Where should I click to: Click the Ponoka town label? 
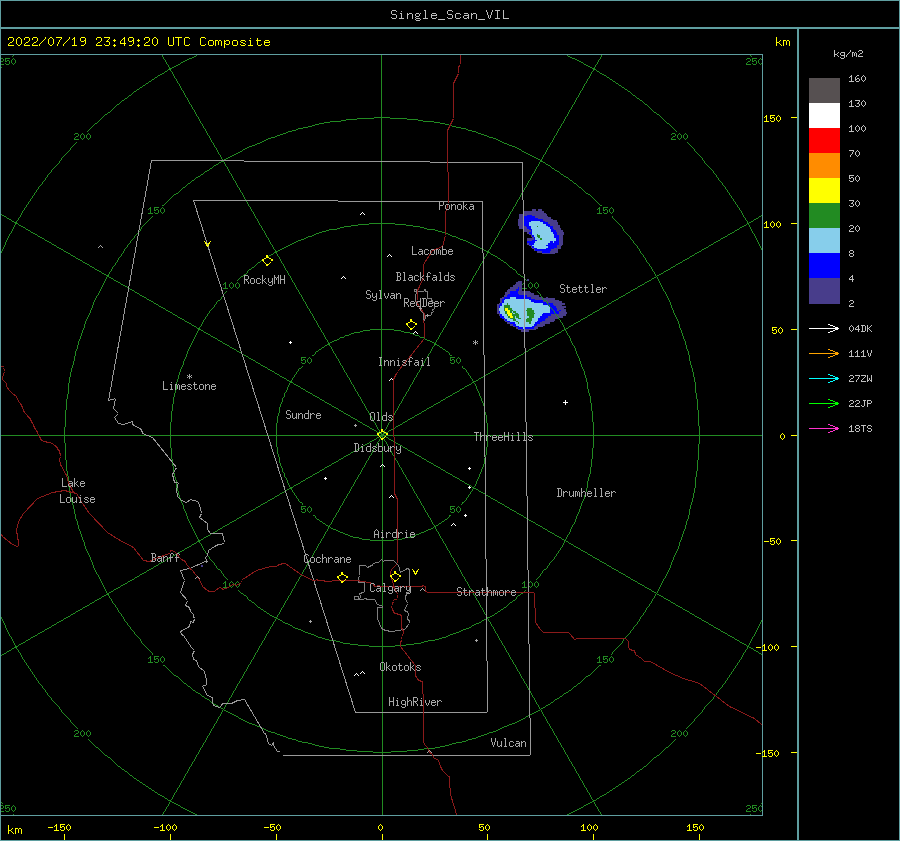456,206
